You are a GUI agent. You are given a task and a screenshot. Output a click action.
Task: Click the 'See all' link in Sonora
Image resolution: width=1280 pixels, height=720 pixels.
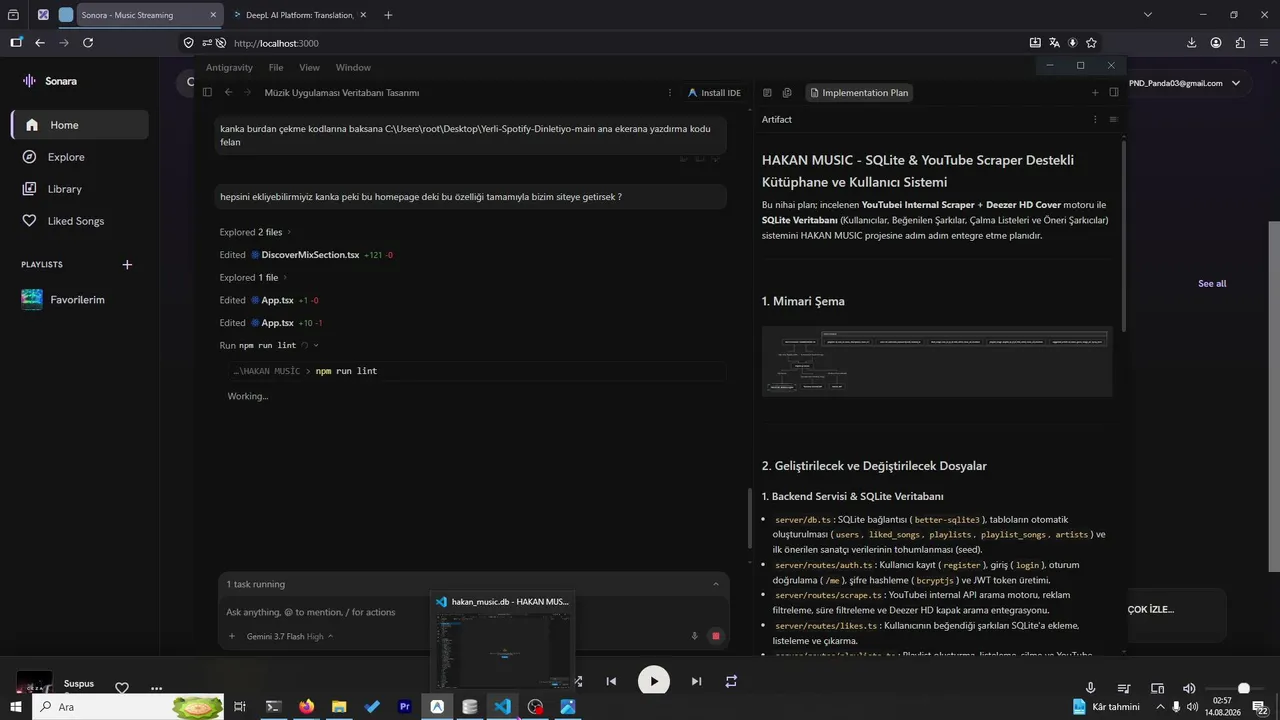pos(1212,284)
